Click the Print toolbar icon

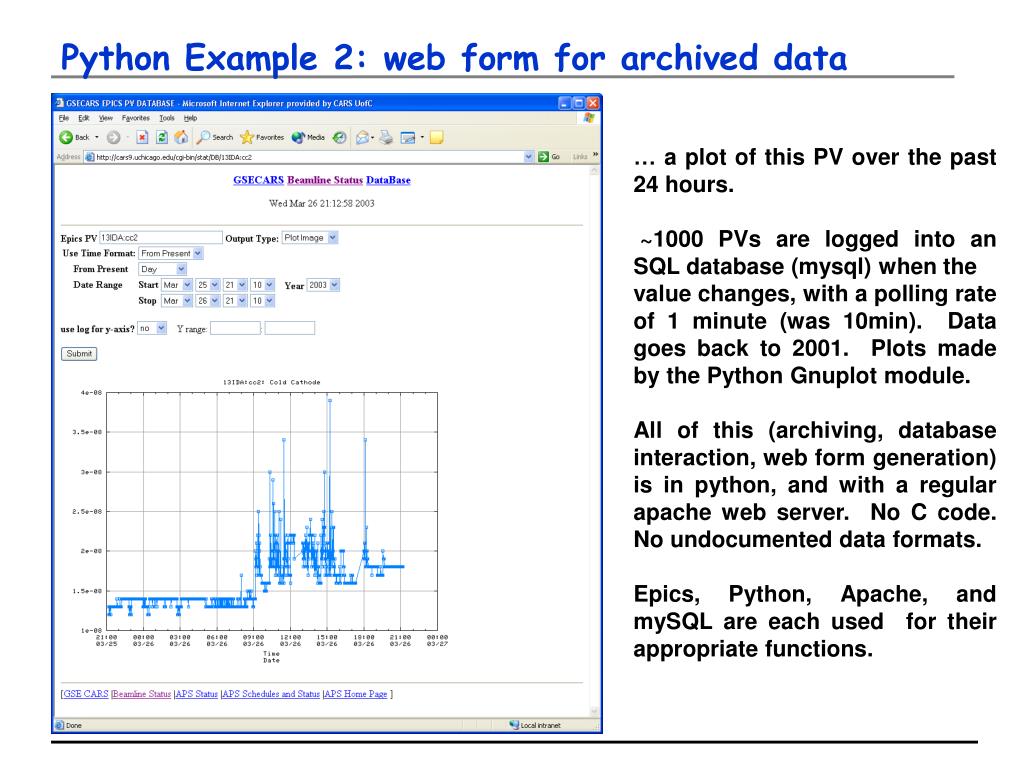coord(387,137)
